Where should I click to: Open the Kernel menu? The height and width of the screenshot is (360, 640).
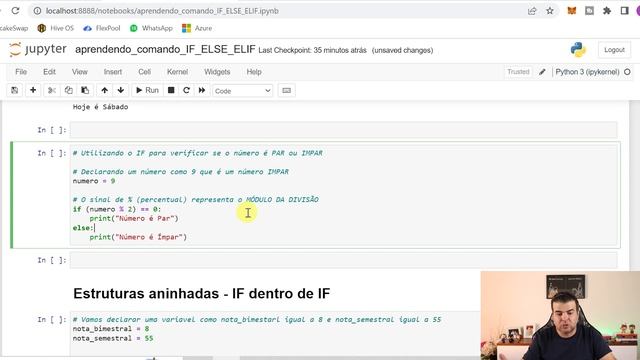click(x=178, y=72)
